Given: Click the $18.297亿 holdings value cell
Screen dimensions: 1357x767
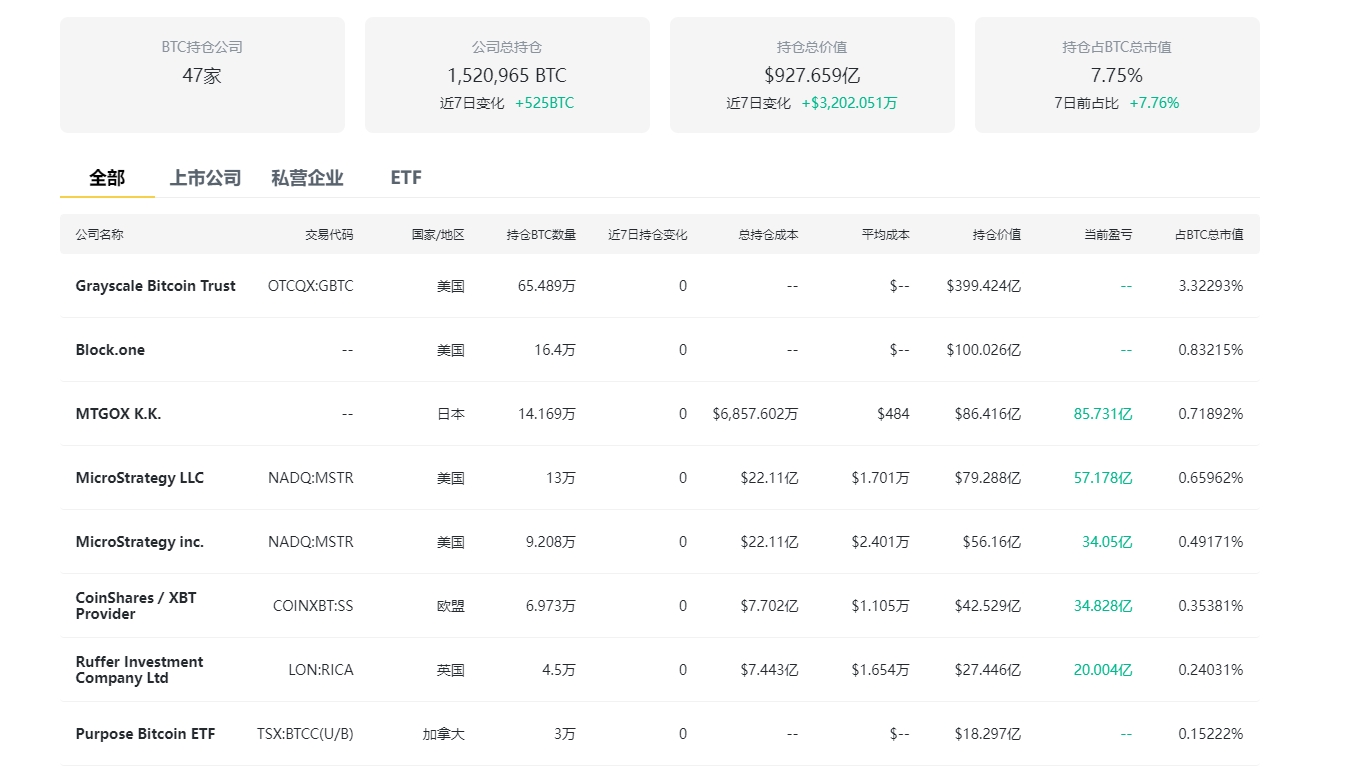Looking at the screenshot, I should 988,734.
